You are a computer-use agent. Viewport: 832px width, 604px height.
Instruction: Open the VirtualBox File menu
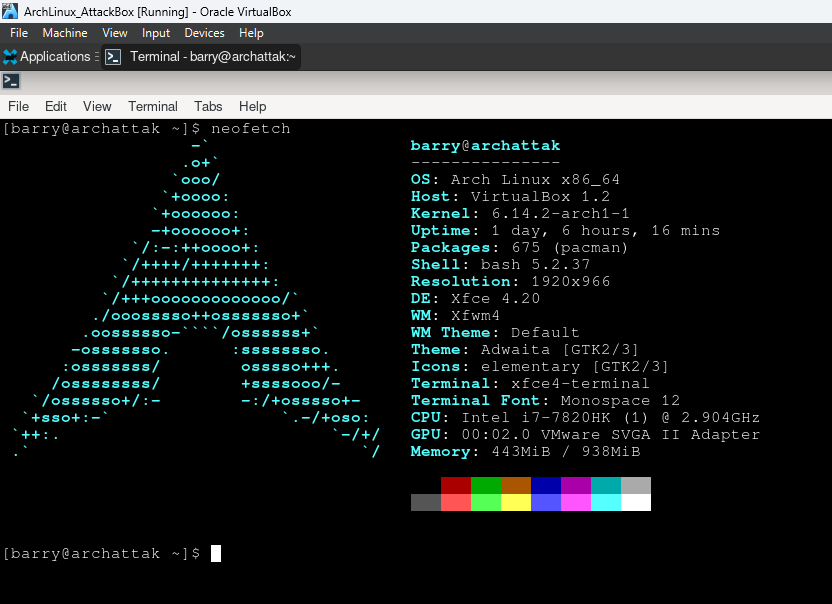point(19,33)
